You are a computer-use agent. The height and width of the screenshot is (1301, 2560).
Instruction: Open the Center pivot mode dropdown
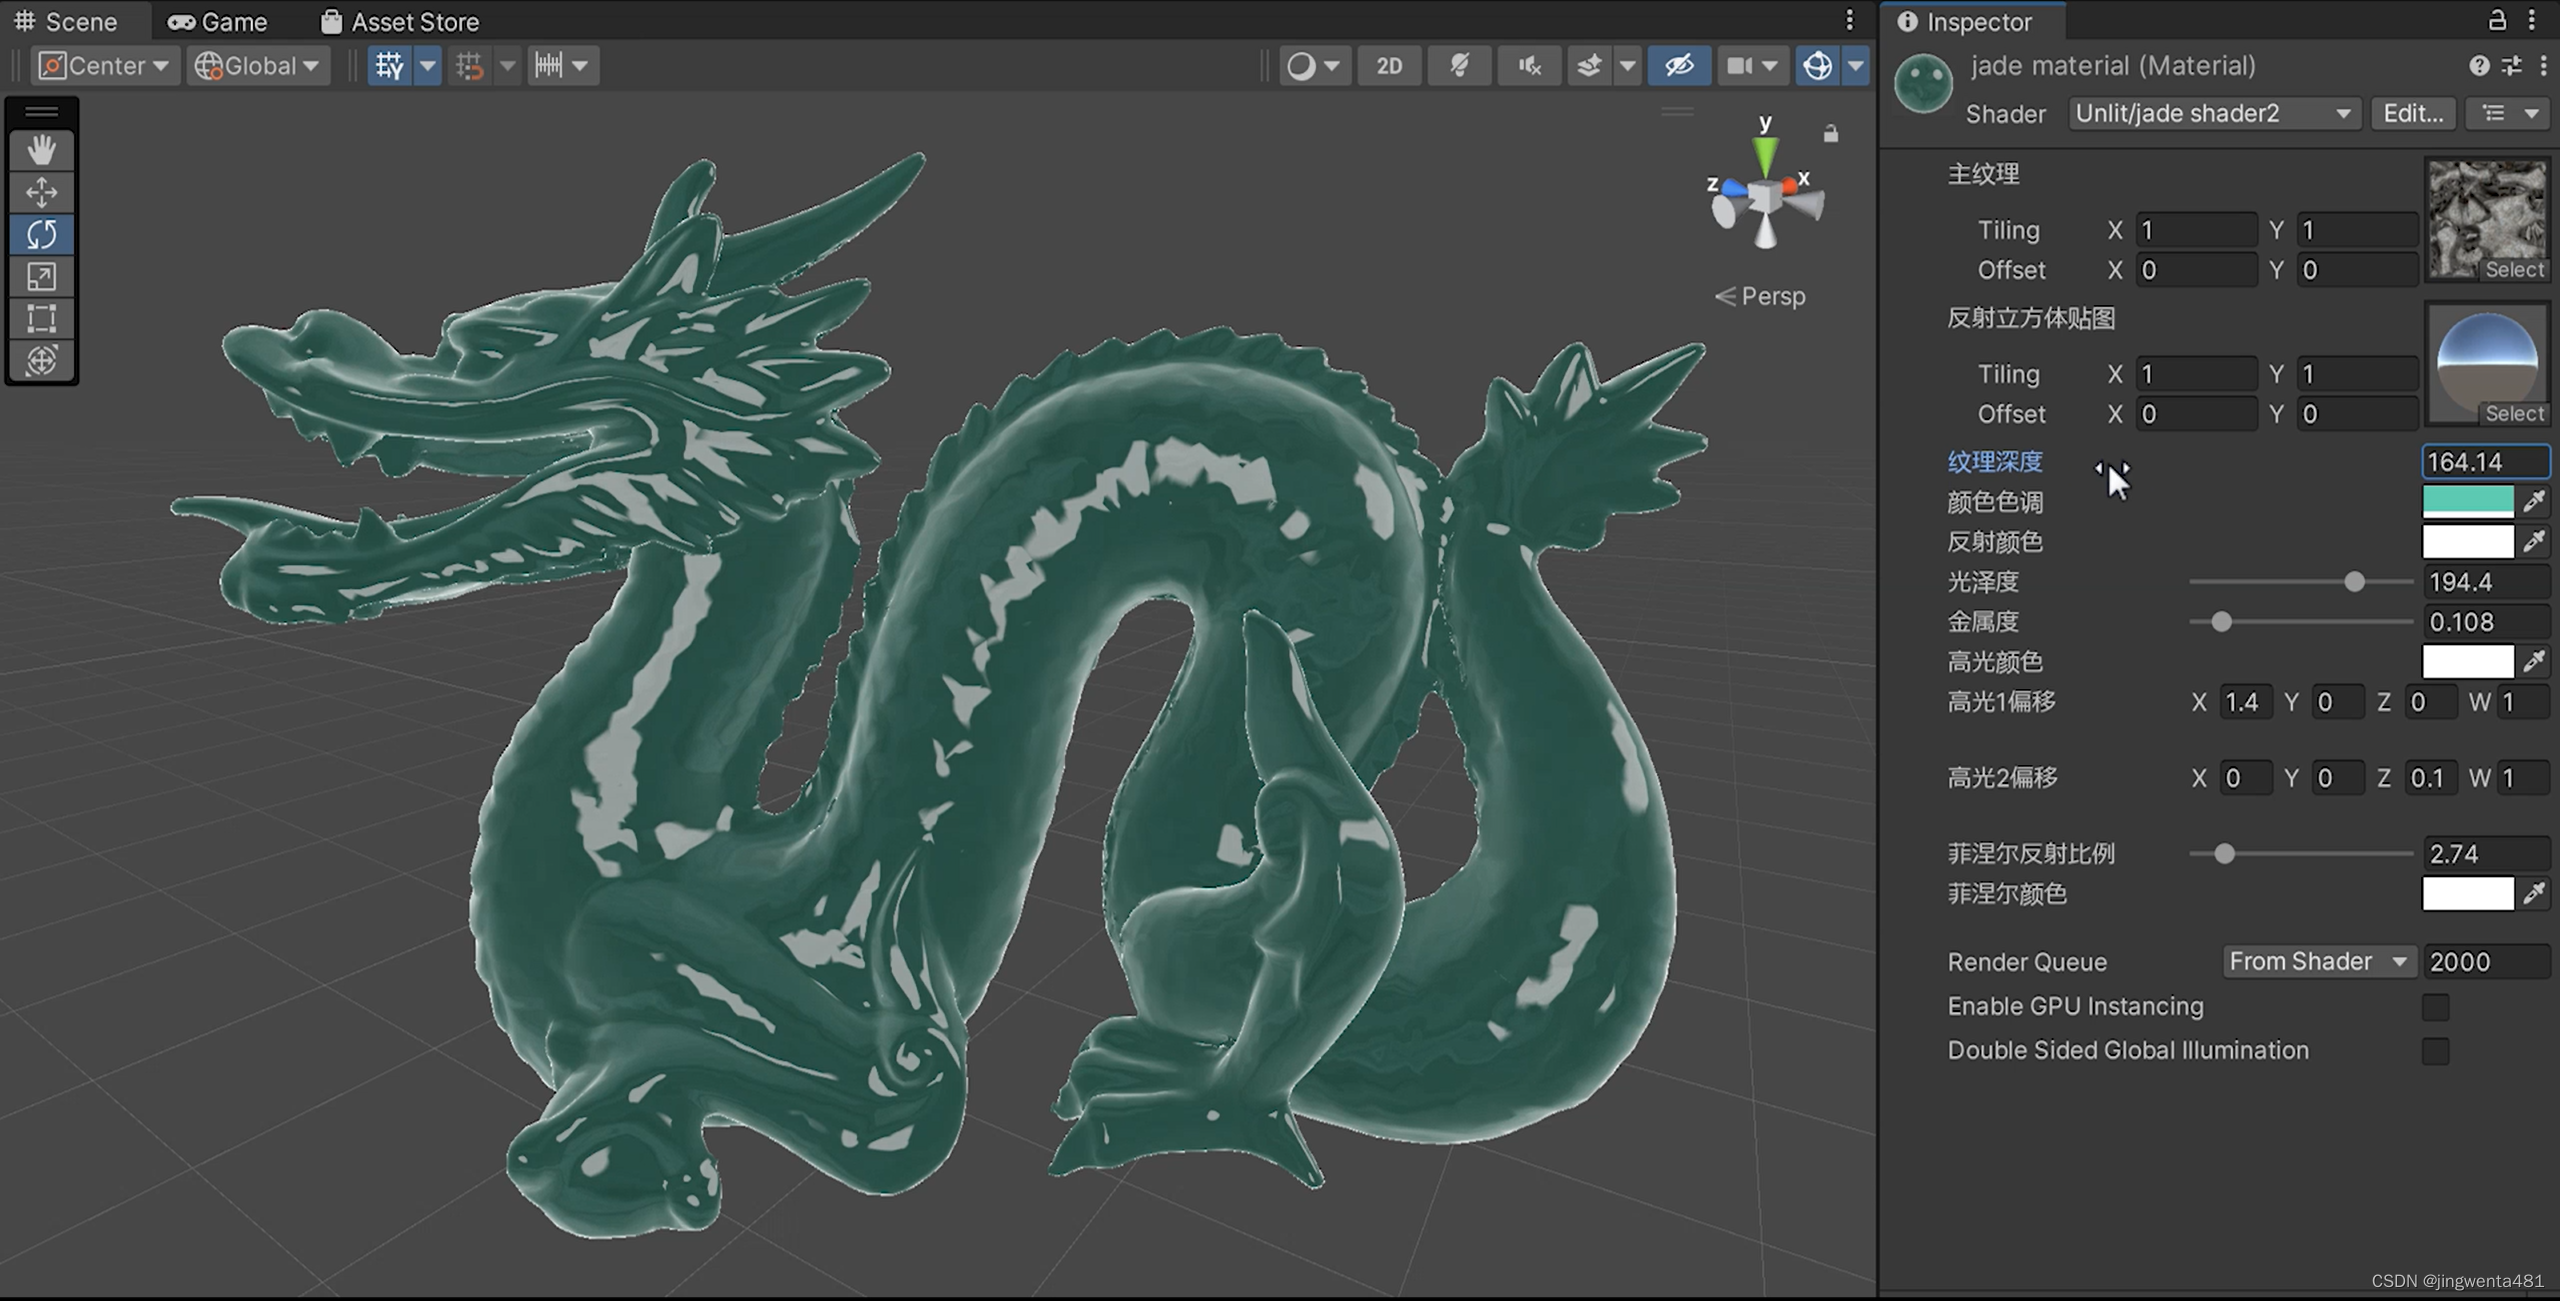(x=106, y=66)
